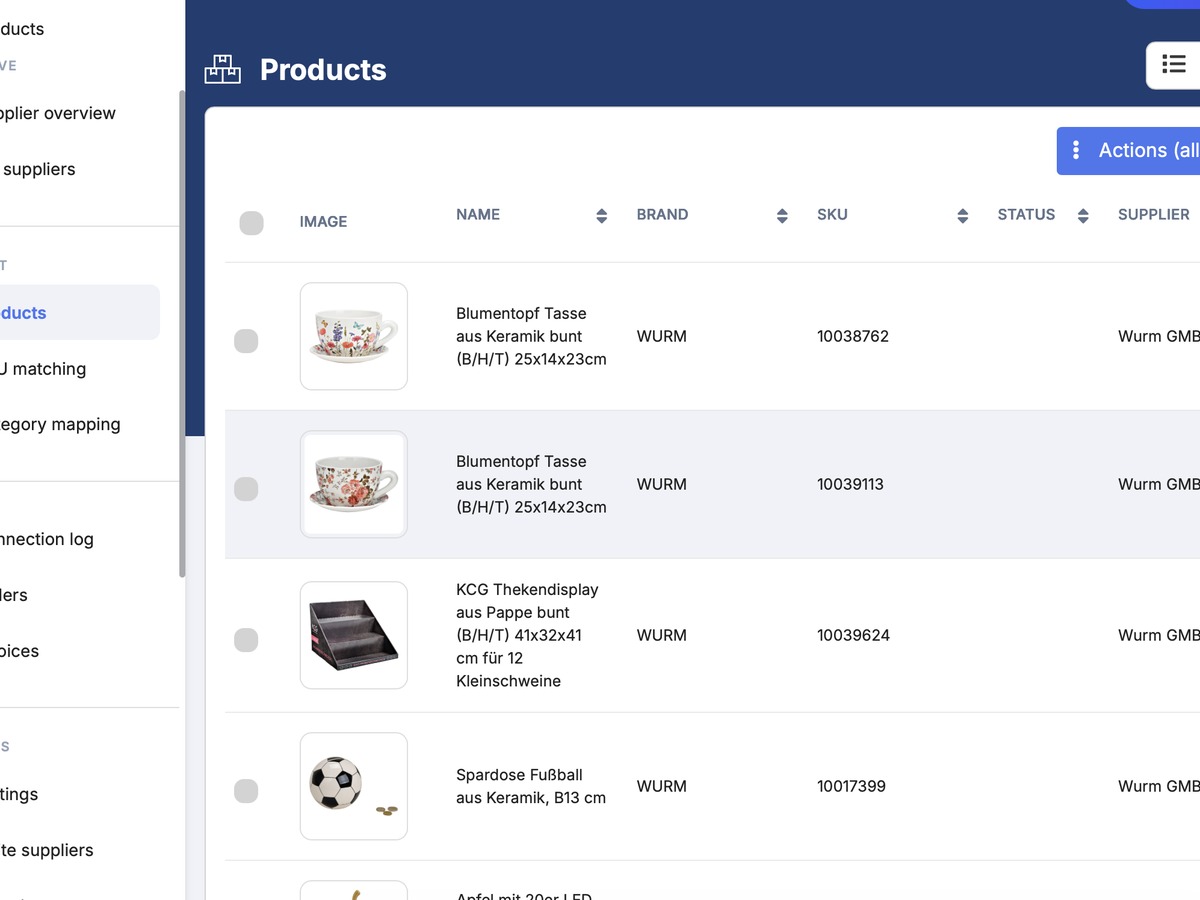Click SKU value 10038762

point(853,336)
